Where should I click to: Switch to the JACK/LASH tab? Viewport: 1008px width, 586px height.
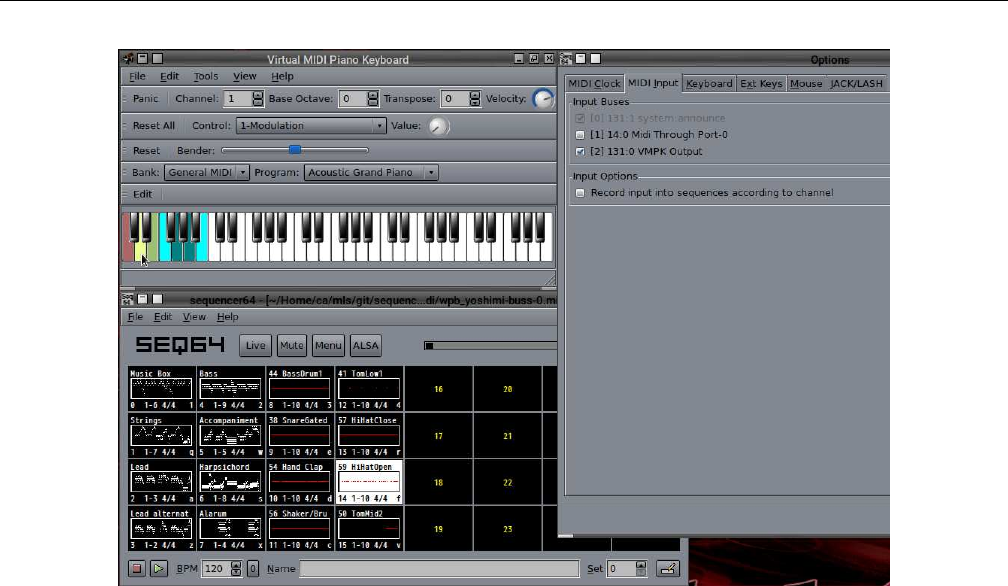tap(856, 84)
